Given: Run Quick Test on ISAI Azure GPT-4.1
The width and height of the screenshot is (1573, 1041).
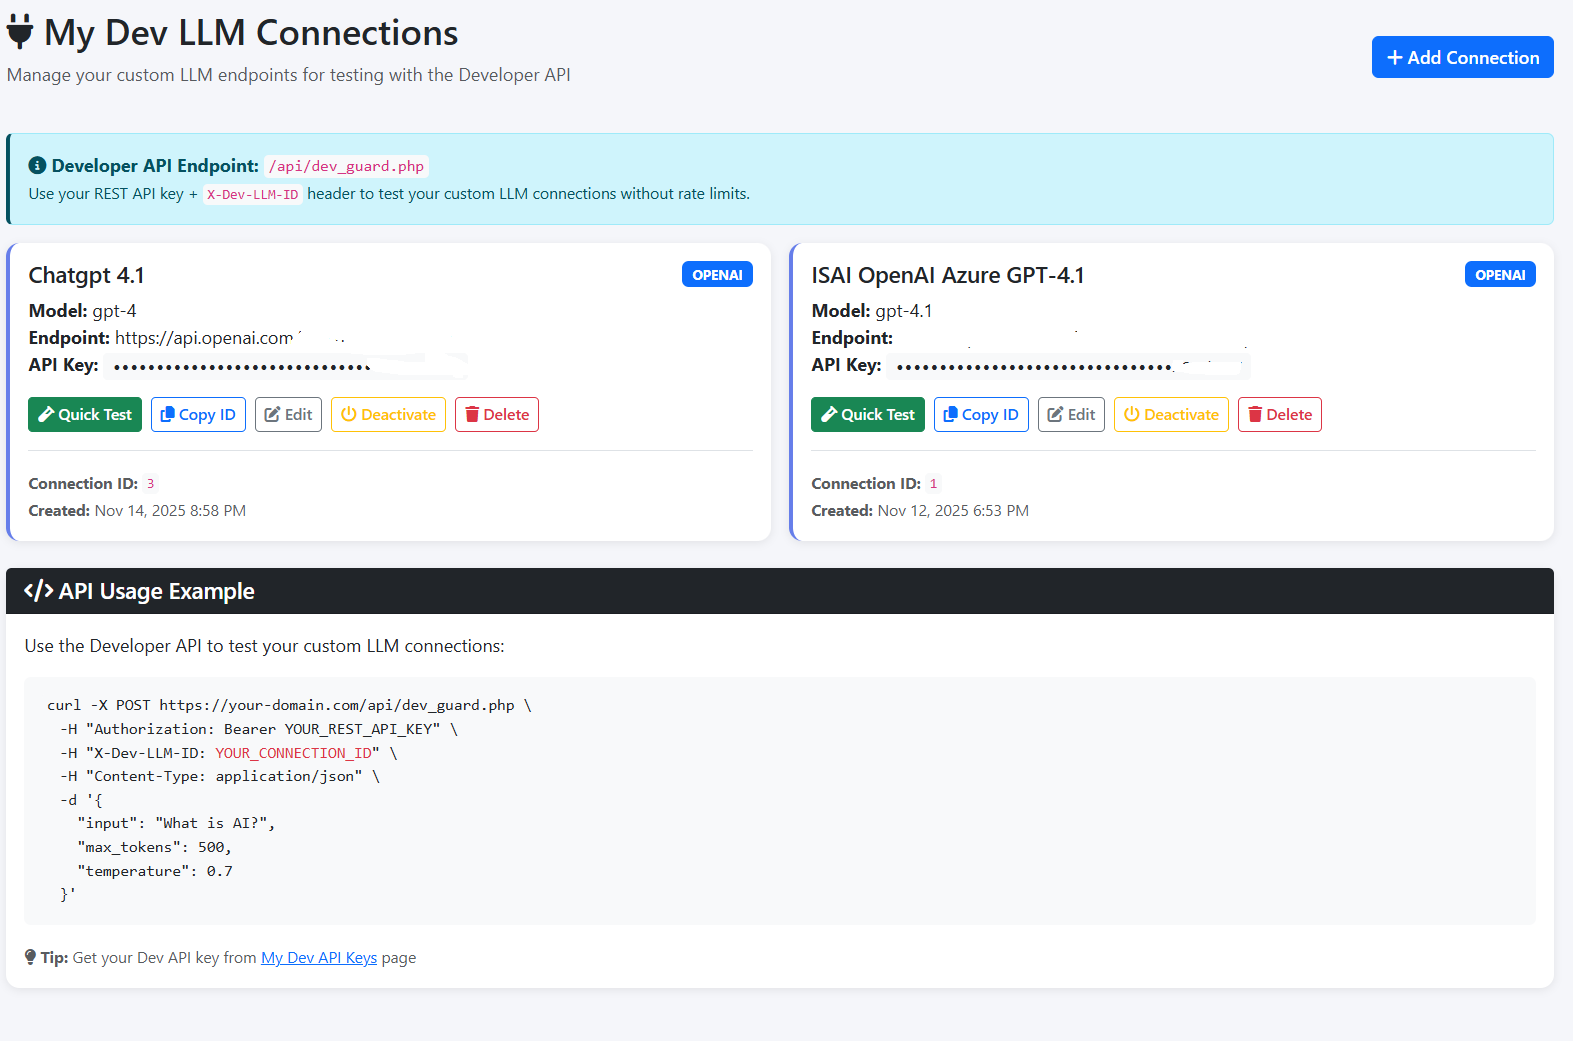Looking at the screenshot, I should pos(868,415).
